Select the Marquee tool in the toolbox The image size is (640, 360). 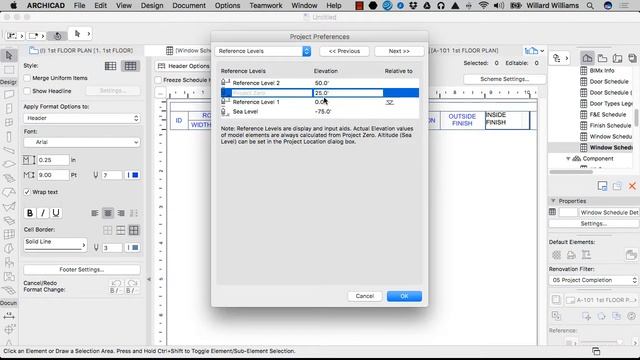tap(9, 70)
